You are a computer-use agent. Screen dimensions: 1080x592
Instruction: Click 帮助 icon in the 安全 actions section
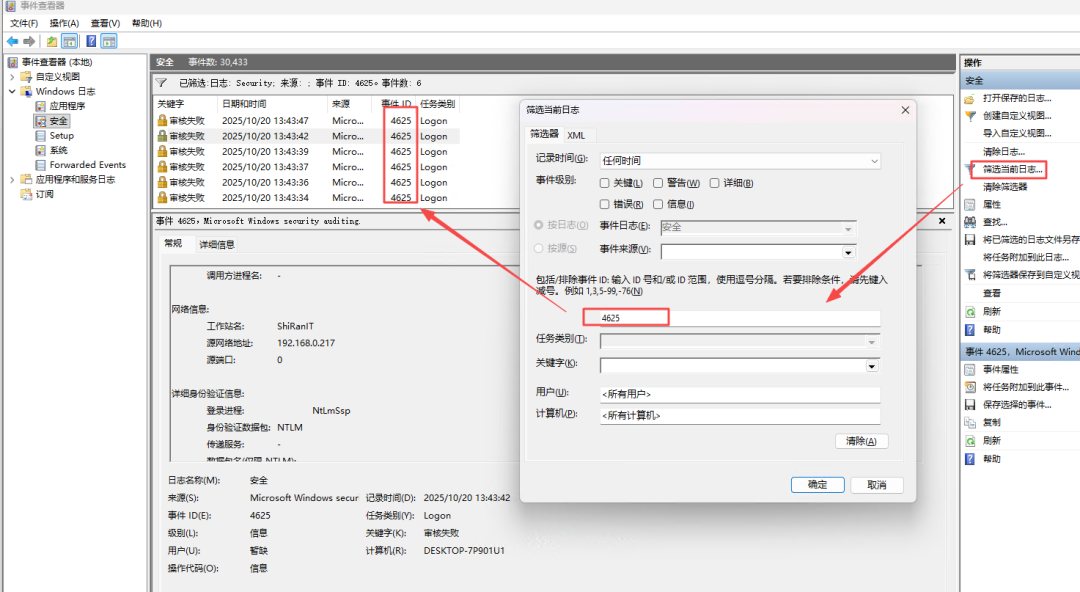970,330
